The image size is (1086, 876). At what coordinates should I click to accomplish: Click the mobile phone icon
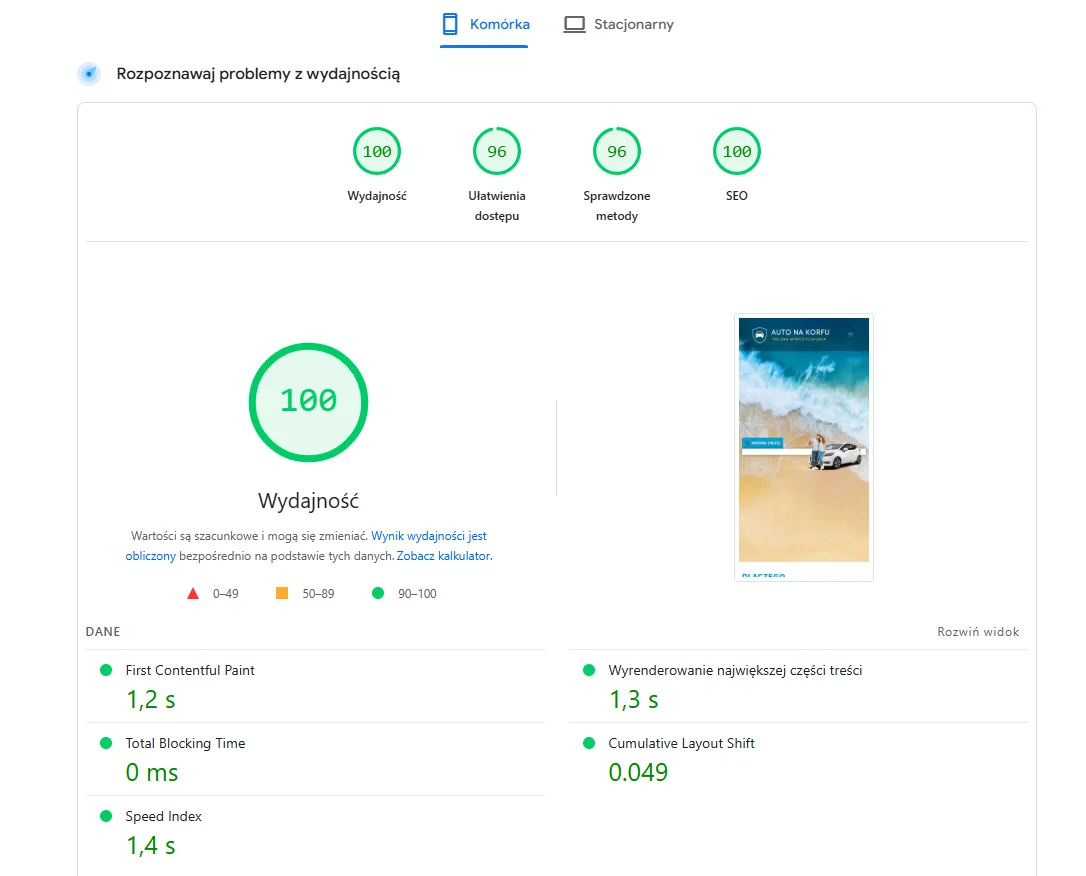coord(450,24)
